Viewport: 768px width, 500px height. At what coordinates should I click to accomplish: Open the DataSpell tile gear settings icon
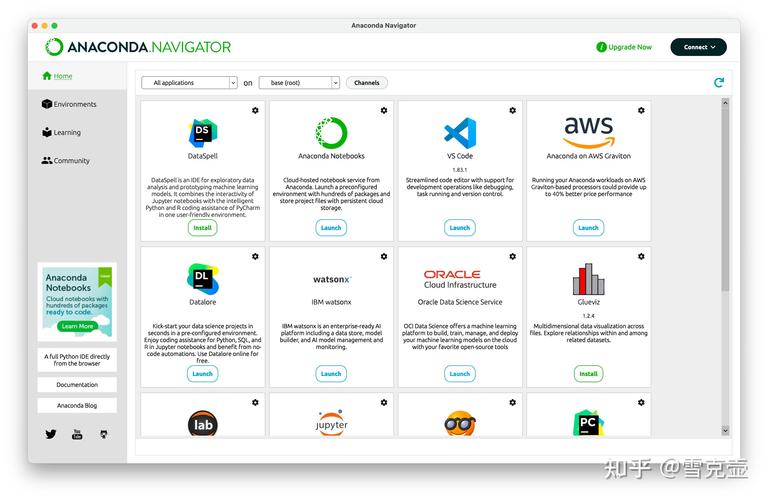tap(255, 110)
